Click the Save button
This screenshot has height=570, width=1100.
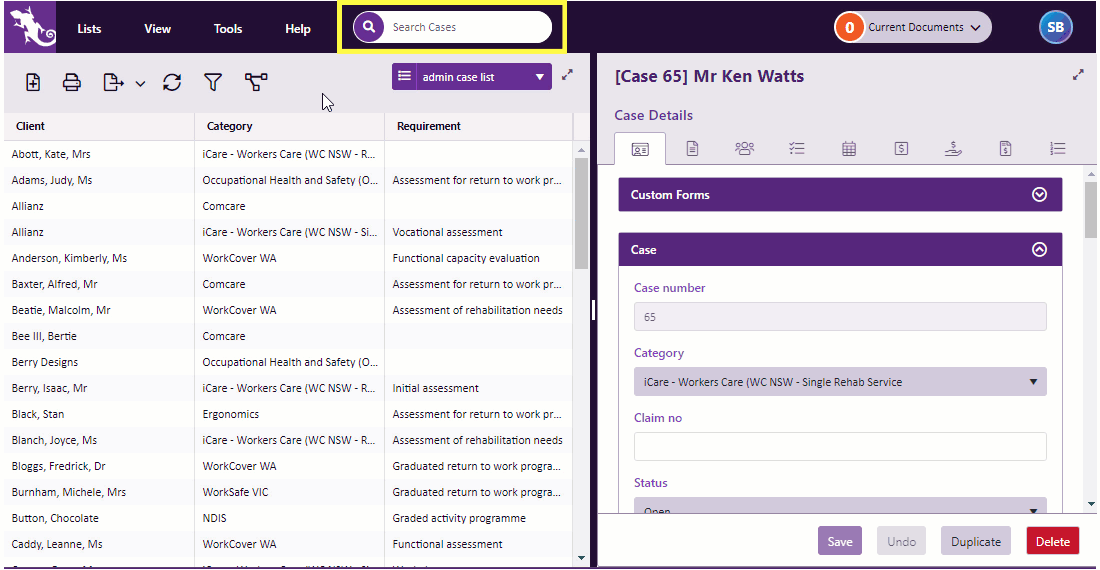pos(840,541)
